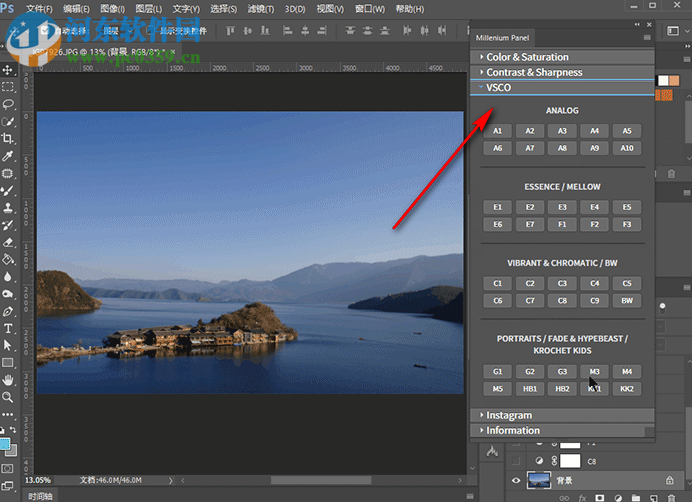This screenshot has height=502, width=692.
Task: Apply the BW preset button
Action: click(626, 300)
